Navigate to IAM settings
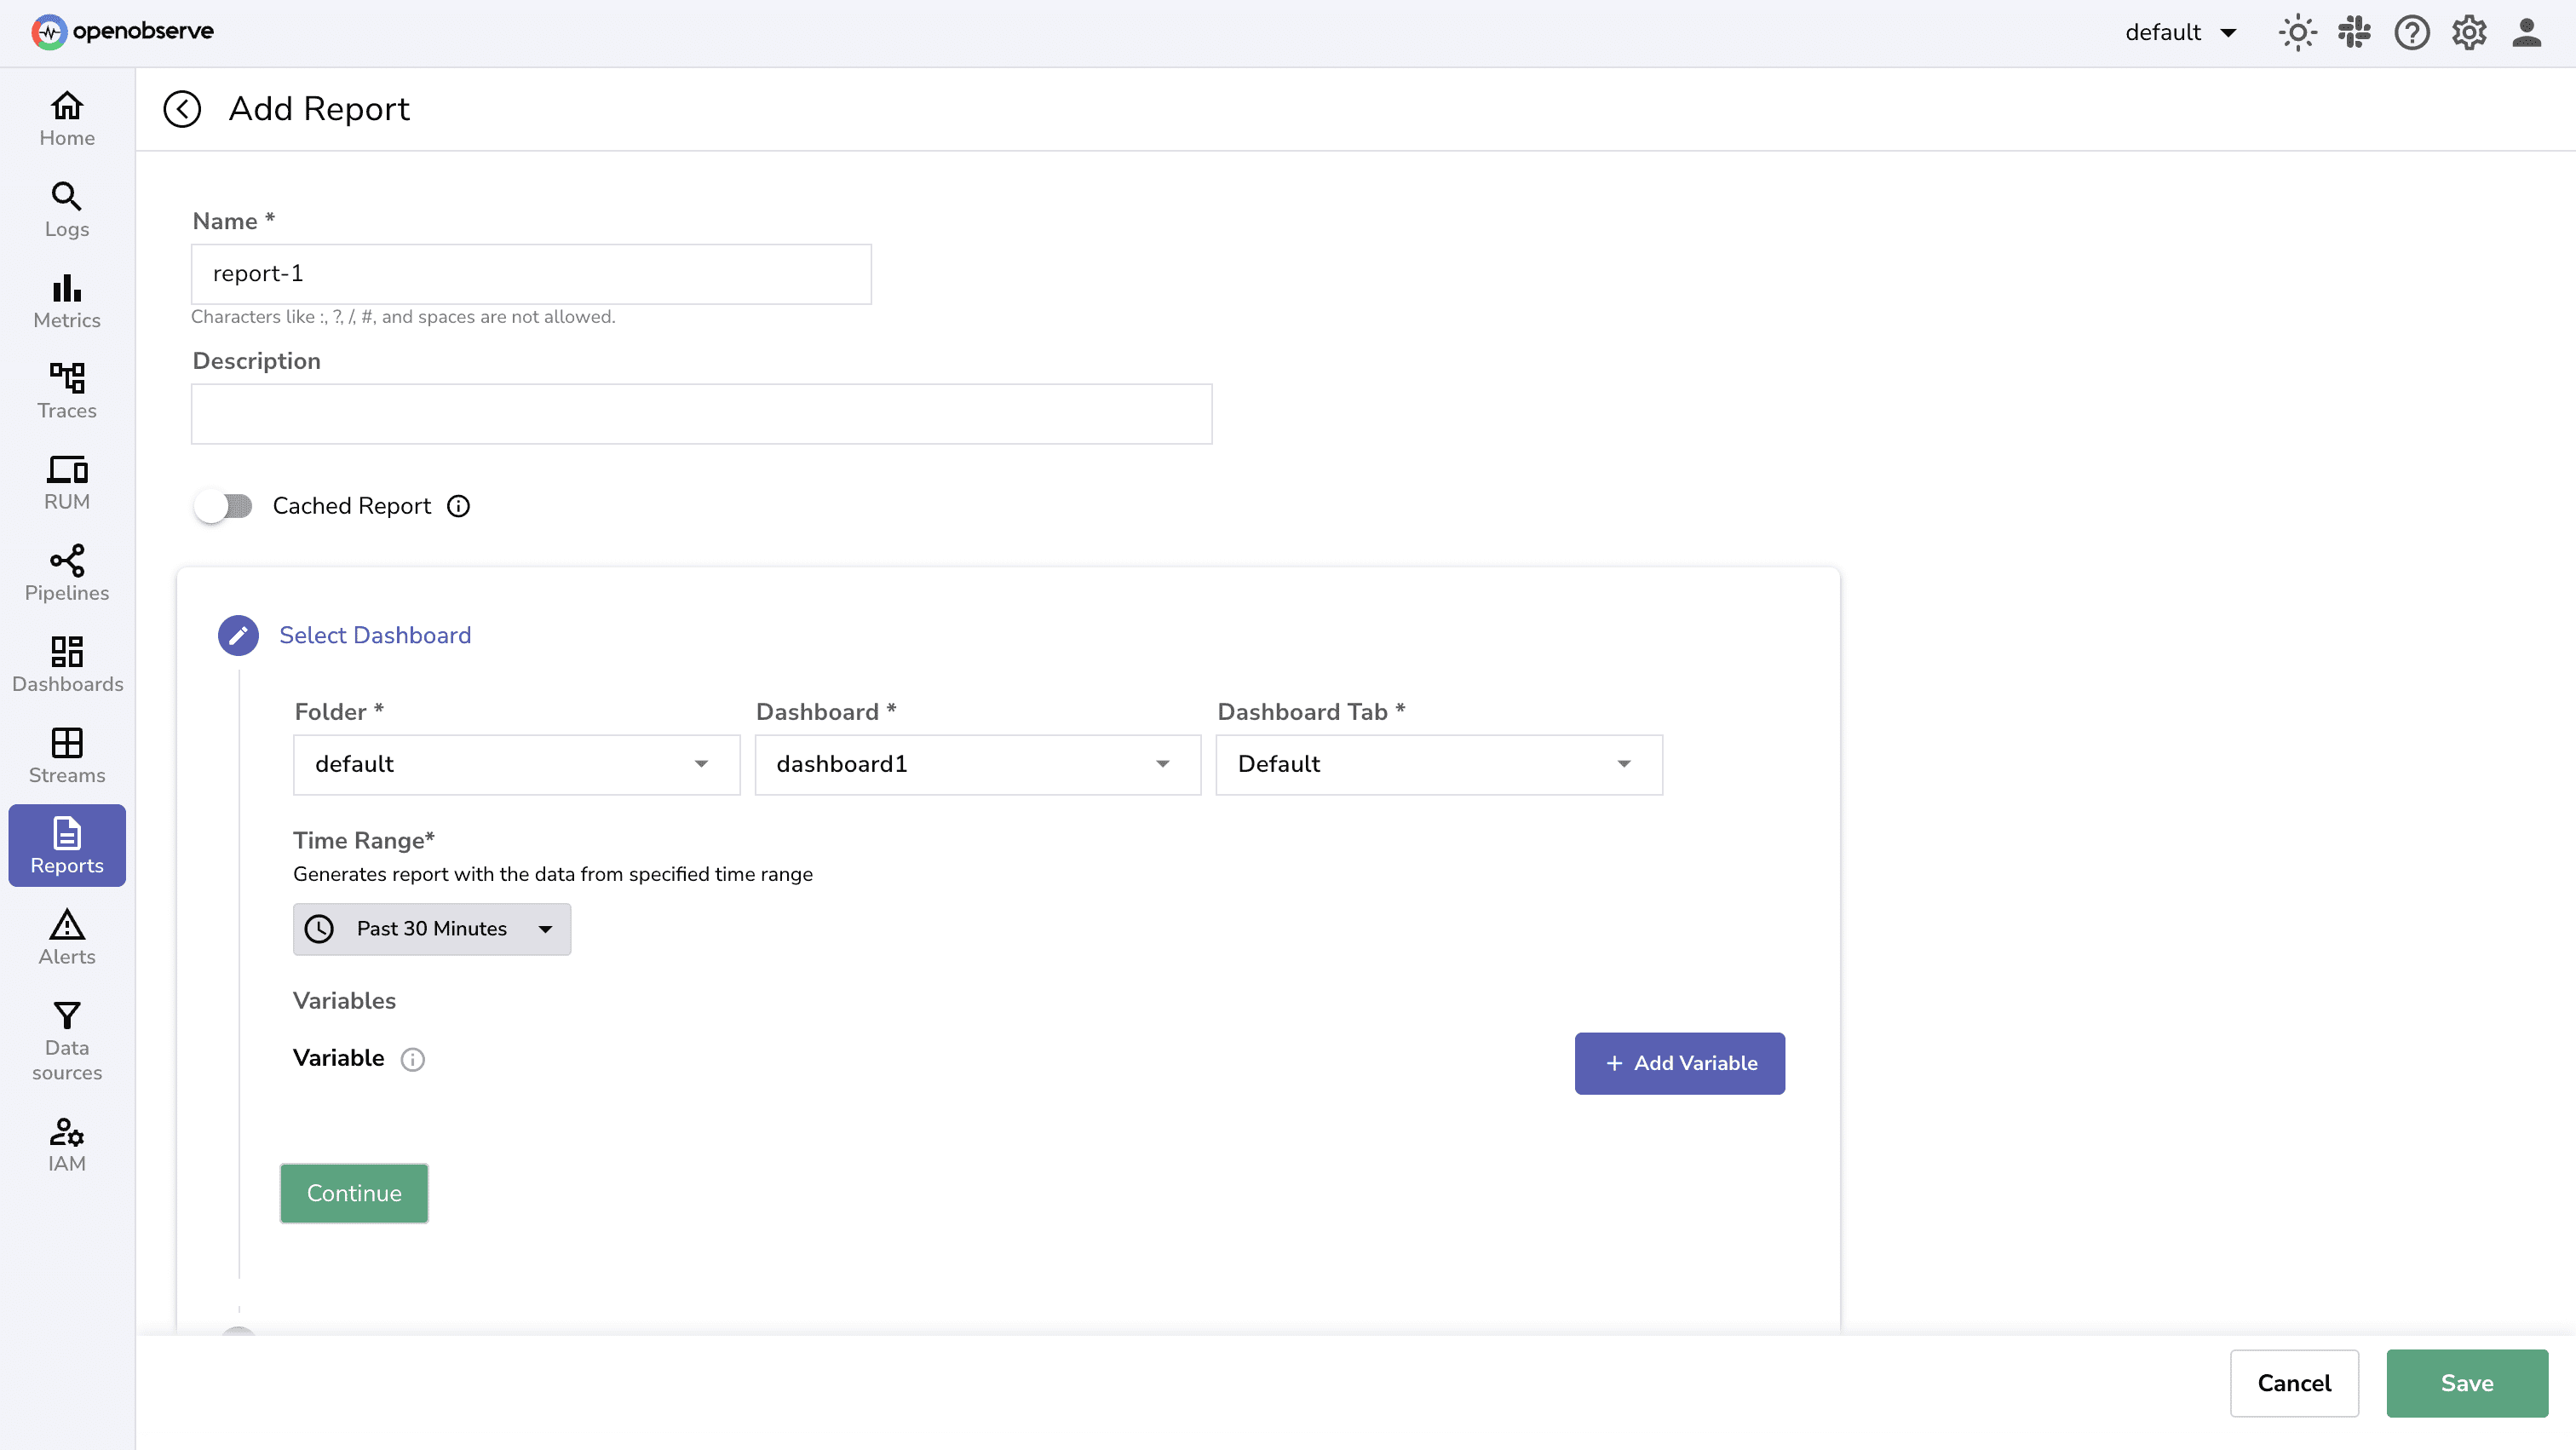This screenshot has width=2576, height=1450. [66, 1144]
